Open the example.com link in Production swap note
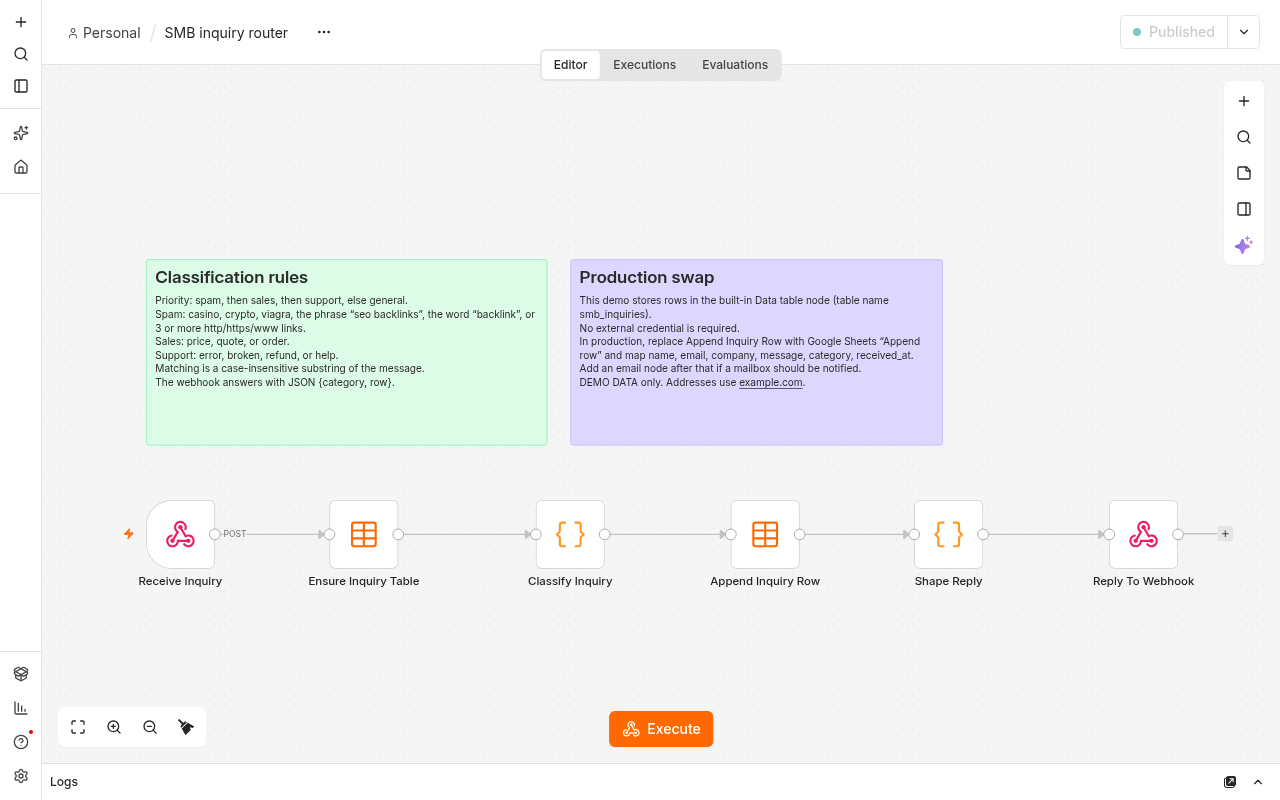The height and width of the screenshot is (800, 1280). pyautogui.click(x=771, y=382)
